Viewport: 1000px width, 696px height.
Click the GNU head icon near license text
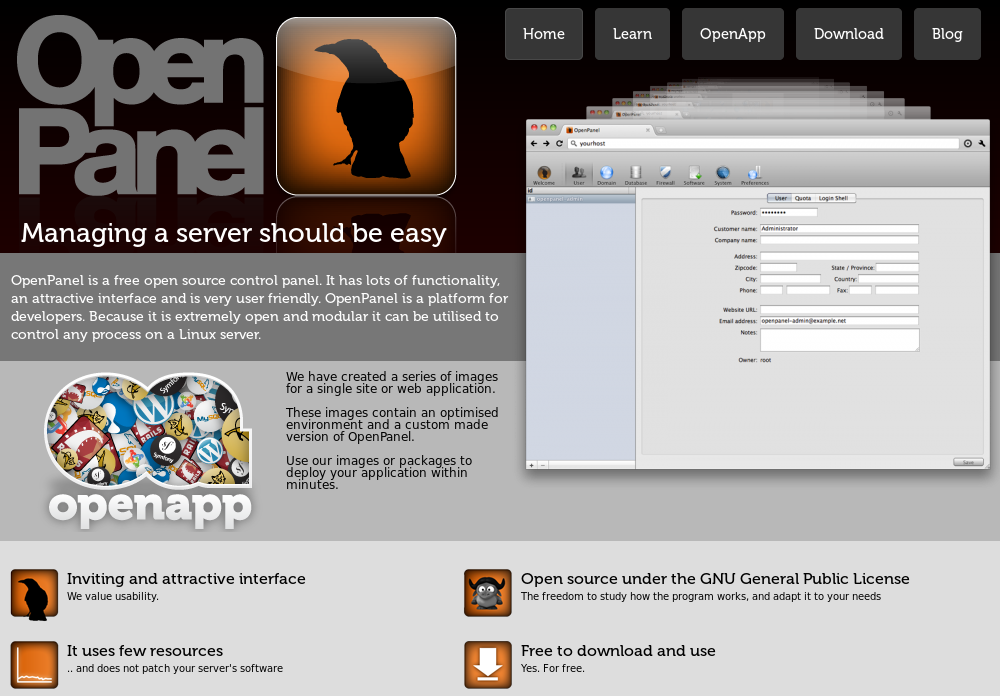pyautogui.click(x=487, y=593)
